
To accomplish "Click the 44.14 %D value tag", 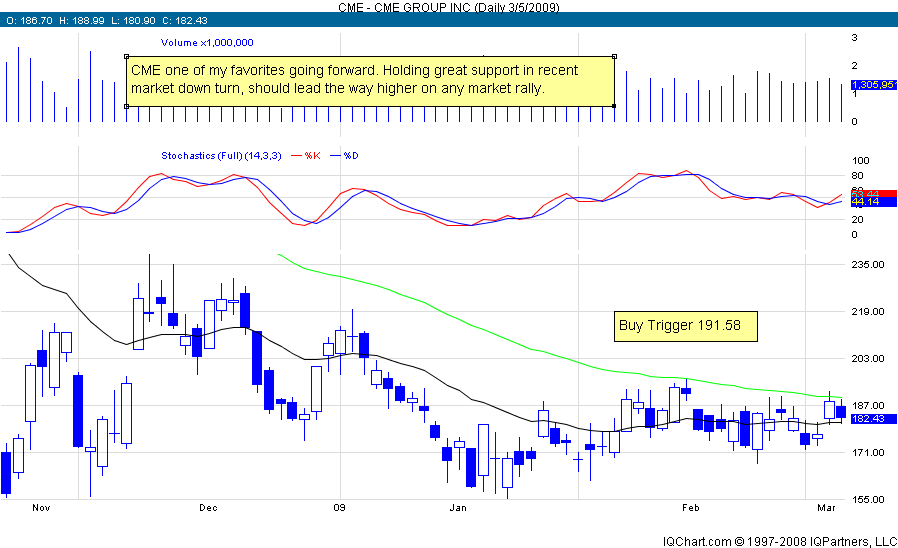I will 873,202.
